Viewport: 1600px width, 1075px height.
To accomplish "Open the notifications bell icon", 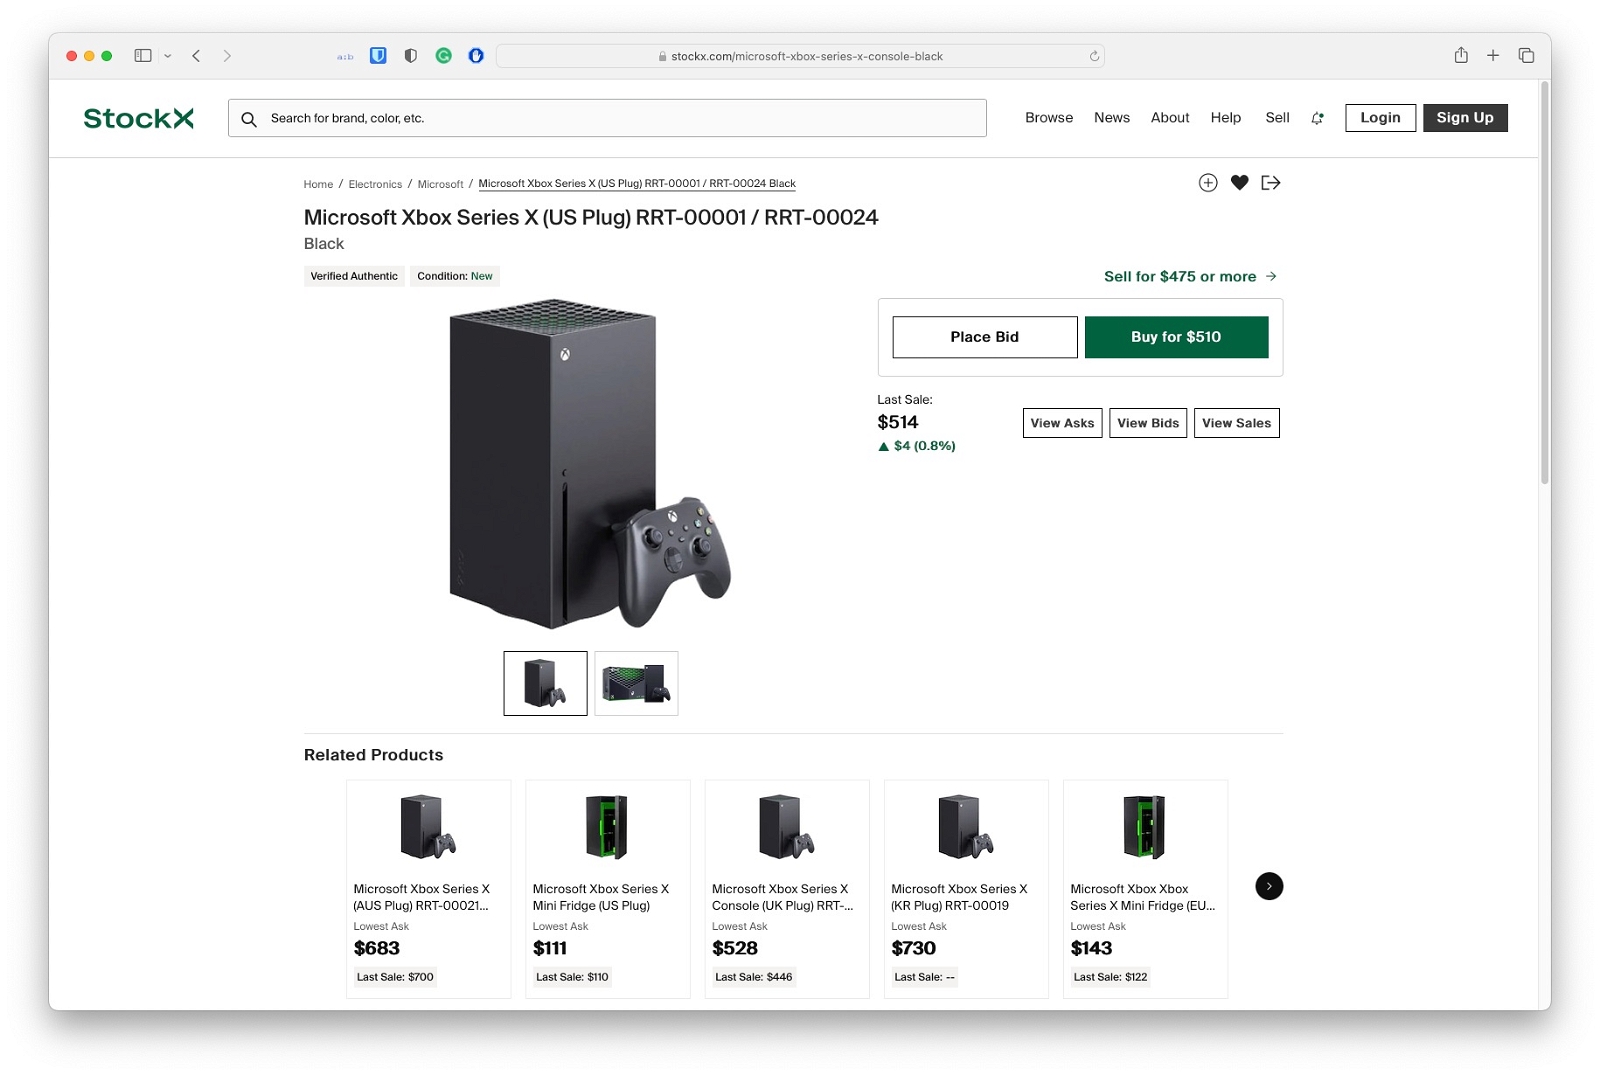I will pyautogui.click(x=1318, y=118).
